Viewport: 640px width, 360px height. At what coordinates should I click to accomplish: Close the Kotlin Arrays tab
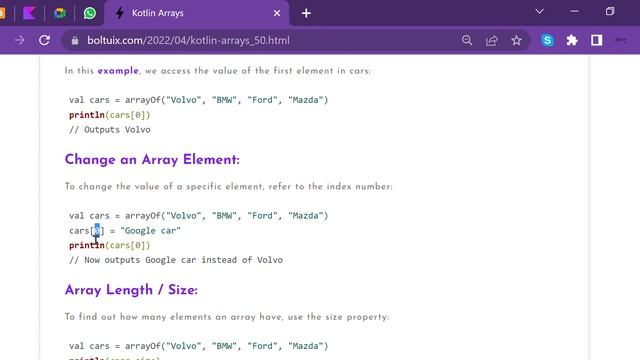[277, 13]
